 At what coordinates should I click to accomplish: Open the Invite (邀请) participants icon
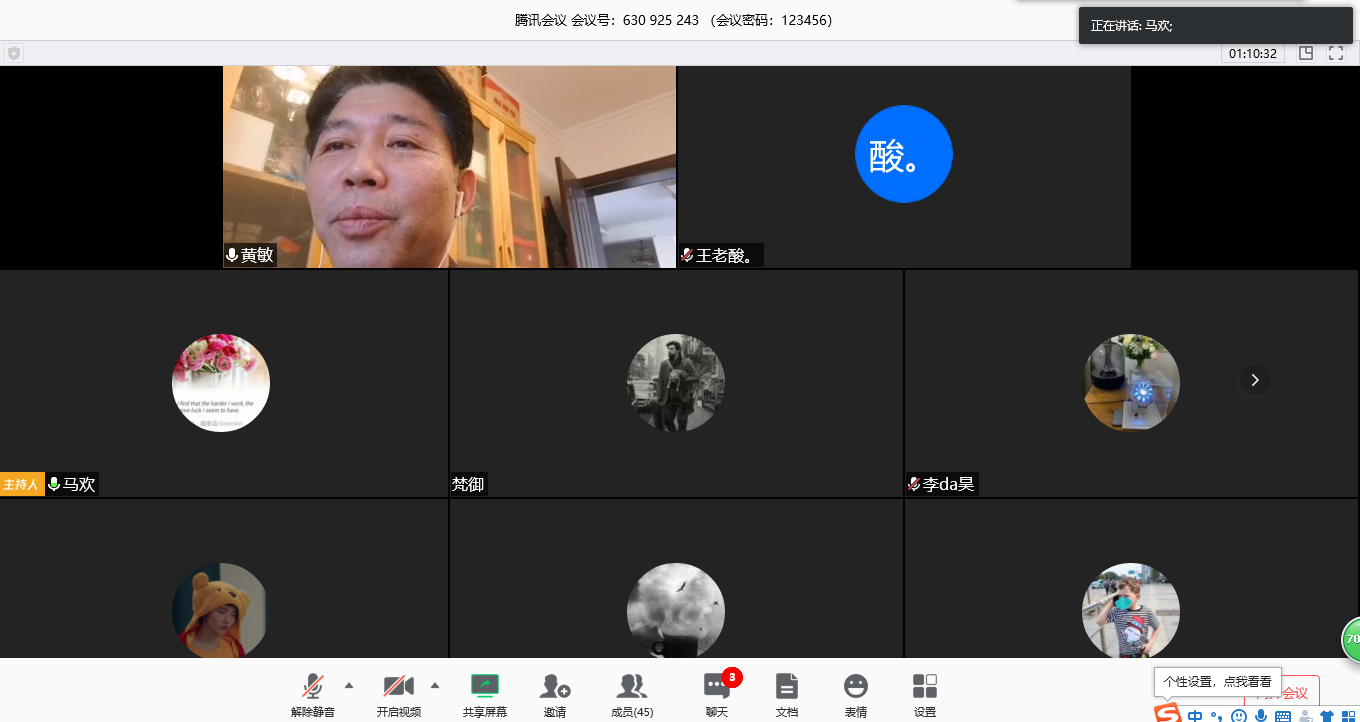(x=555, y=687)
